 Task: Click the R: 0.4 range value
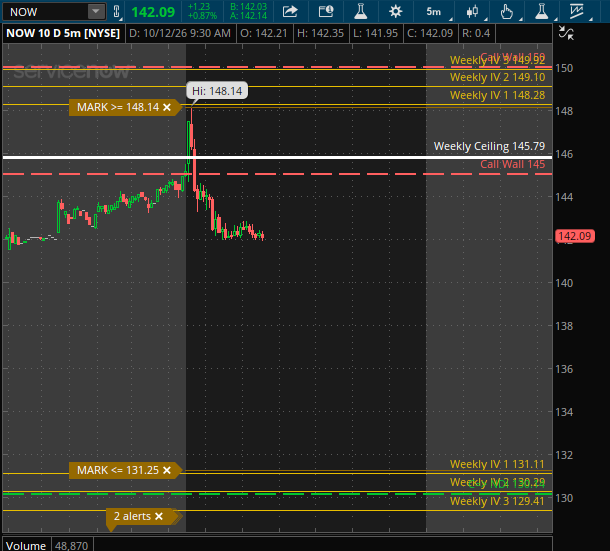(x=476, y=33)
